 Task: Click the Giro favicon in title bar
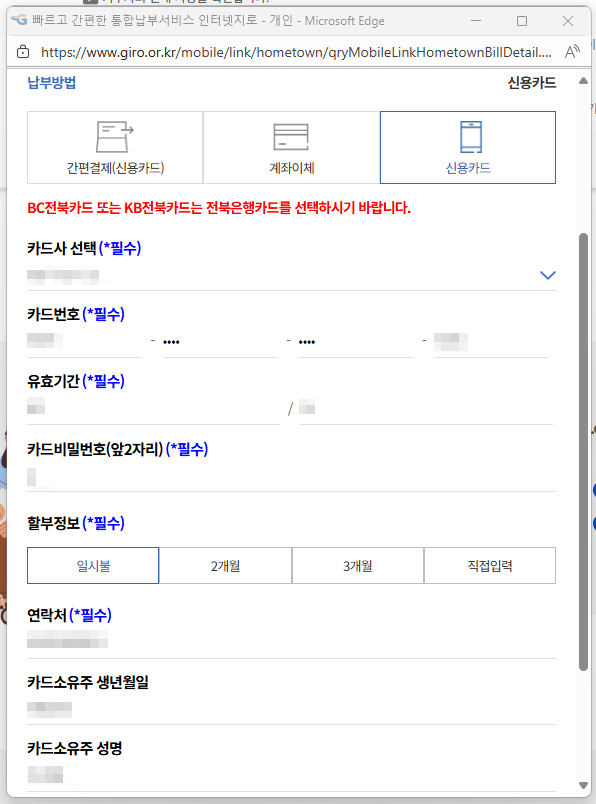[x=19, y=21]
